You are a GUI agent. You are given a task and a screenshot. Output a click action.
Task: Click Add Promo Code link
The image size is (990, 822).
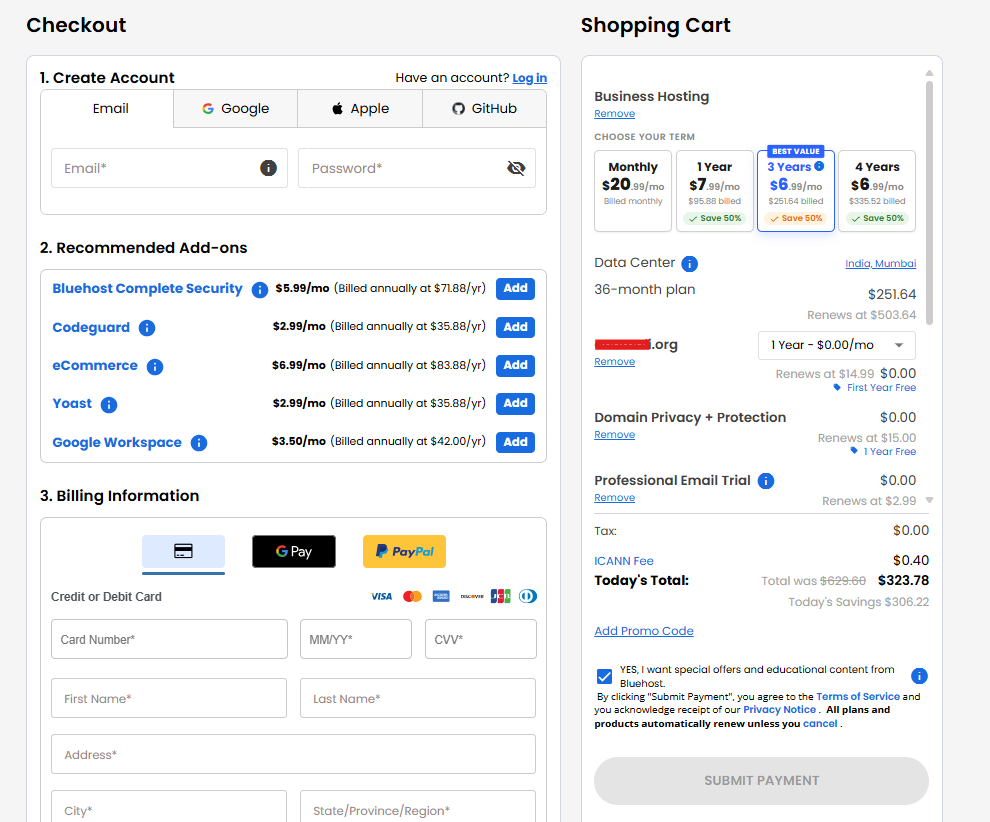[x=643, y=631]
